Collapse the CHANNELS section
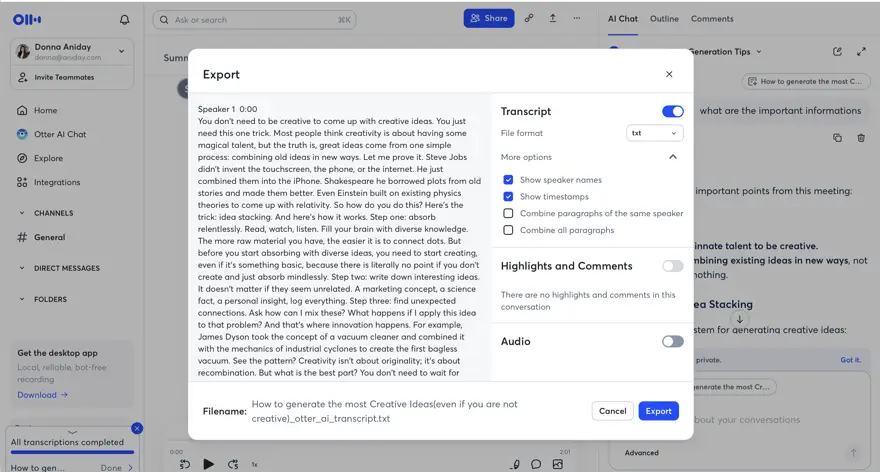The image size is (880, 472). coord(22,213)
